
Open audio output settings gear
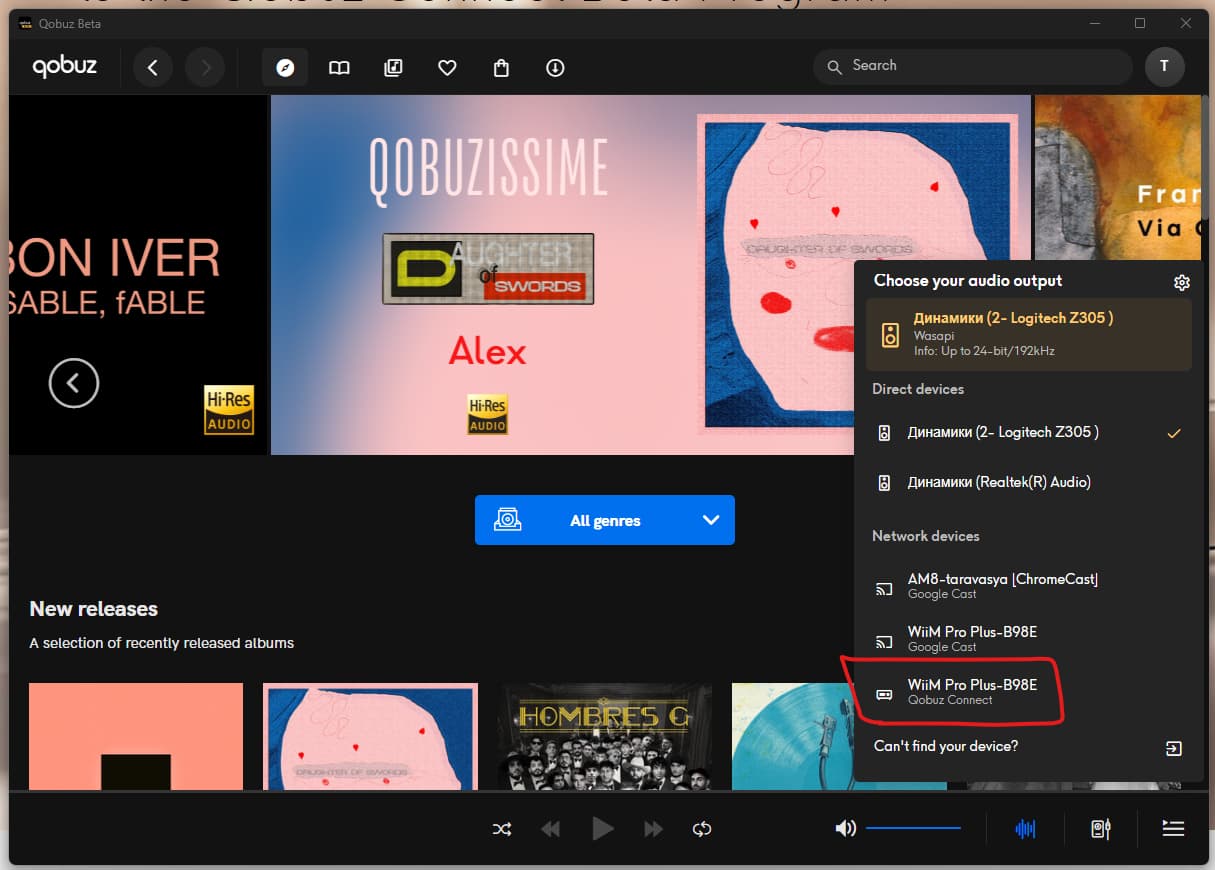coord(1181,282)
